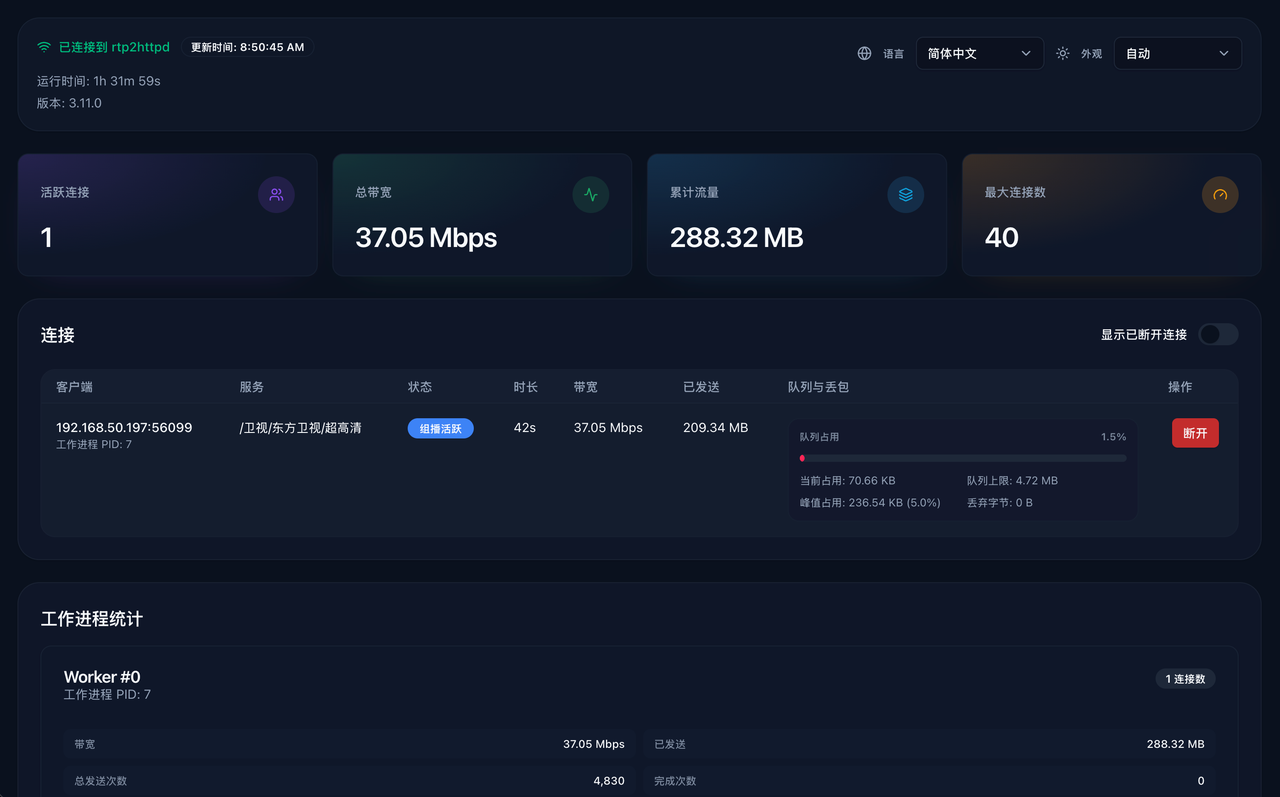Click the service path /卫视/东方卫视/超高清

[300, 428]
